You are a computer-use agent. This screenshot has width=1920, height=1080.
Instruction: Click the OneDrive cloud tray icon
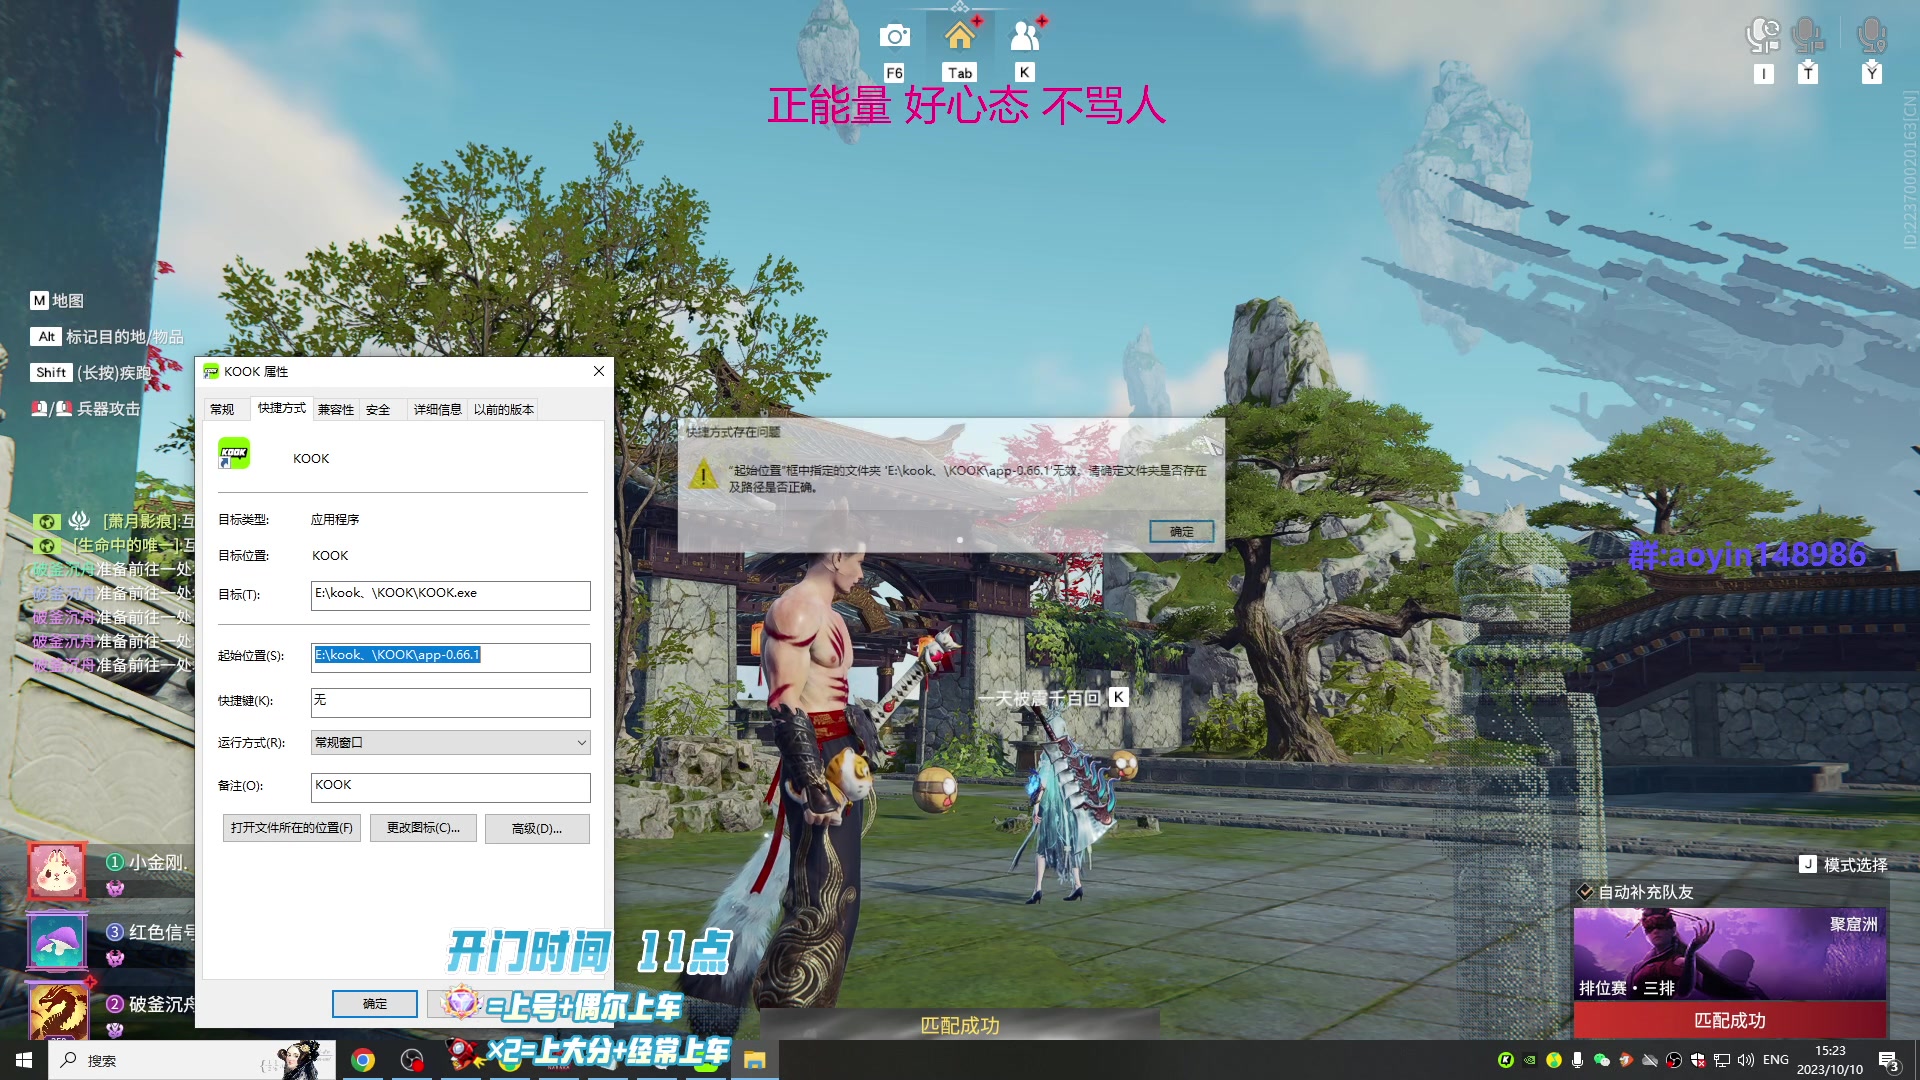pyautogui.click(x=1650, y=1060)
